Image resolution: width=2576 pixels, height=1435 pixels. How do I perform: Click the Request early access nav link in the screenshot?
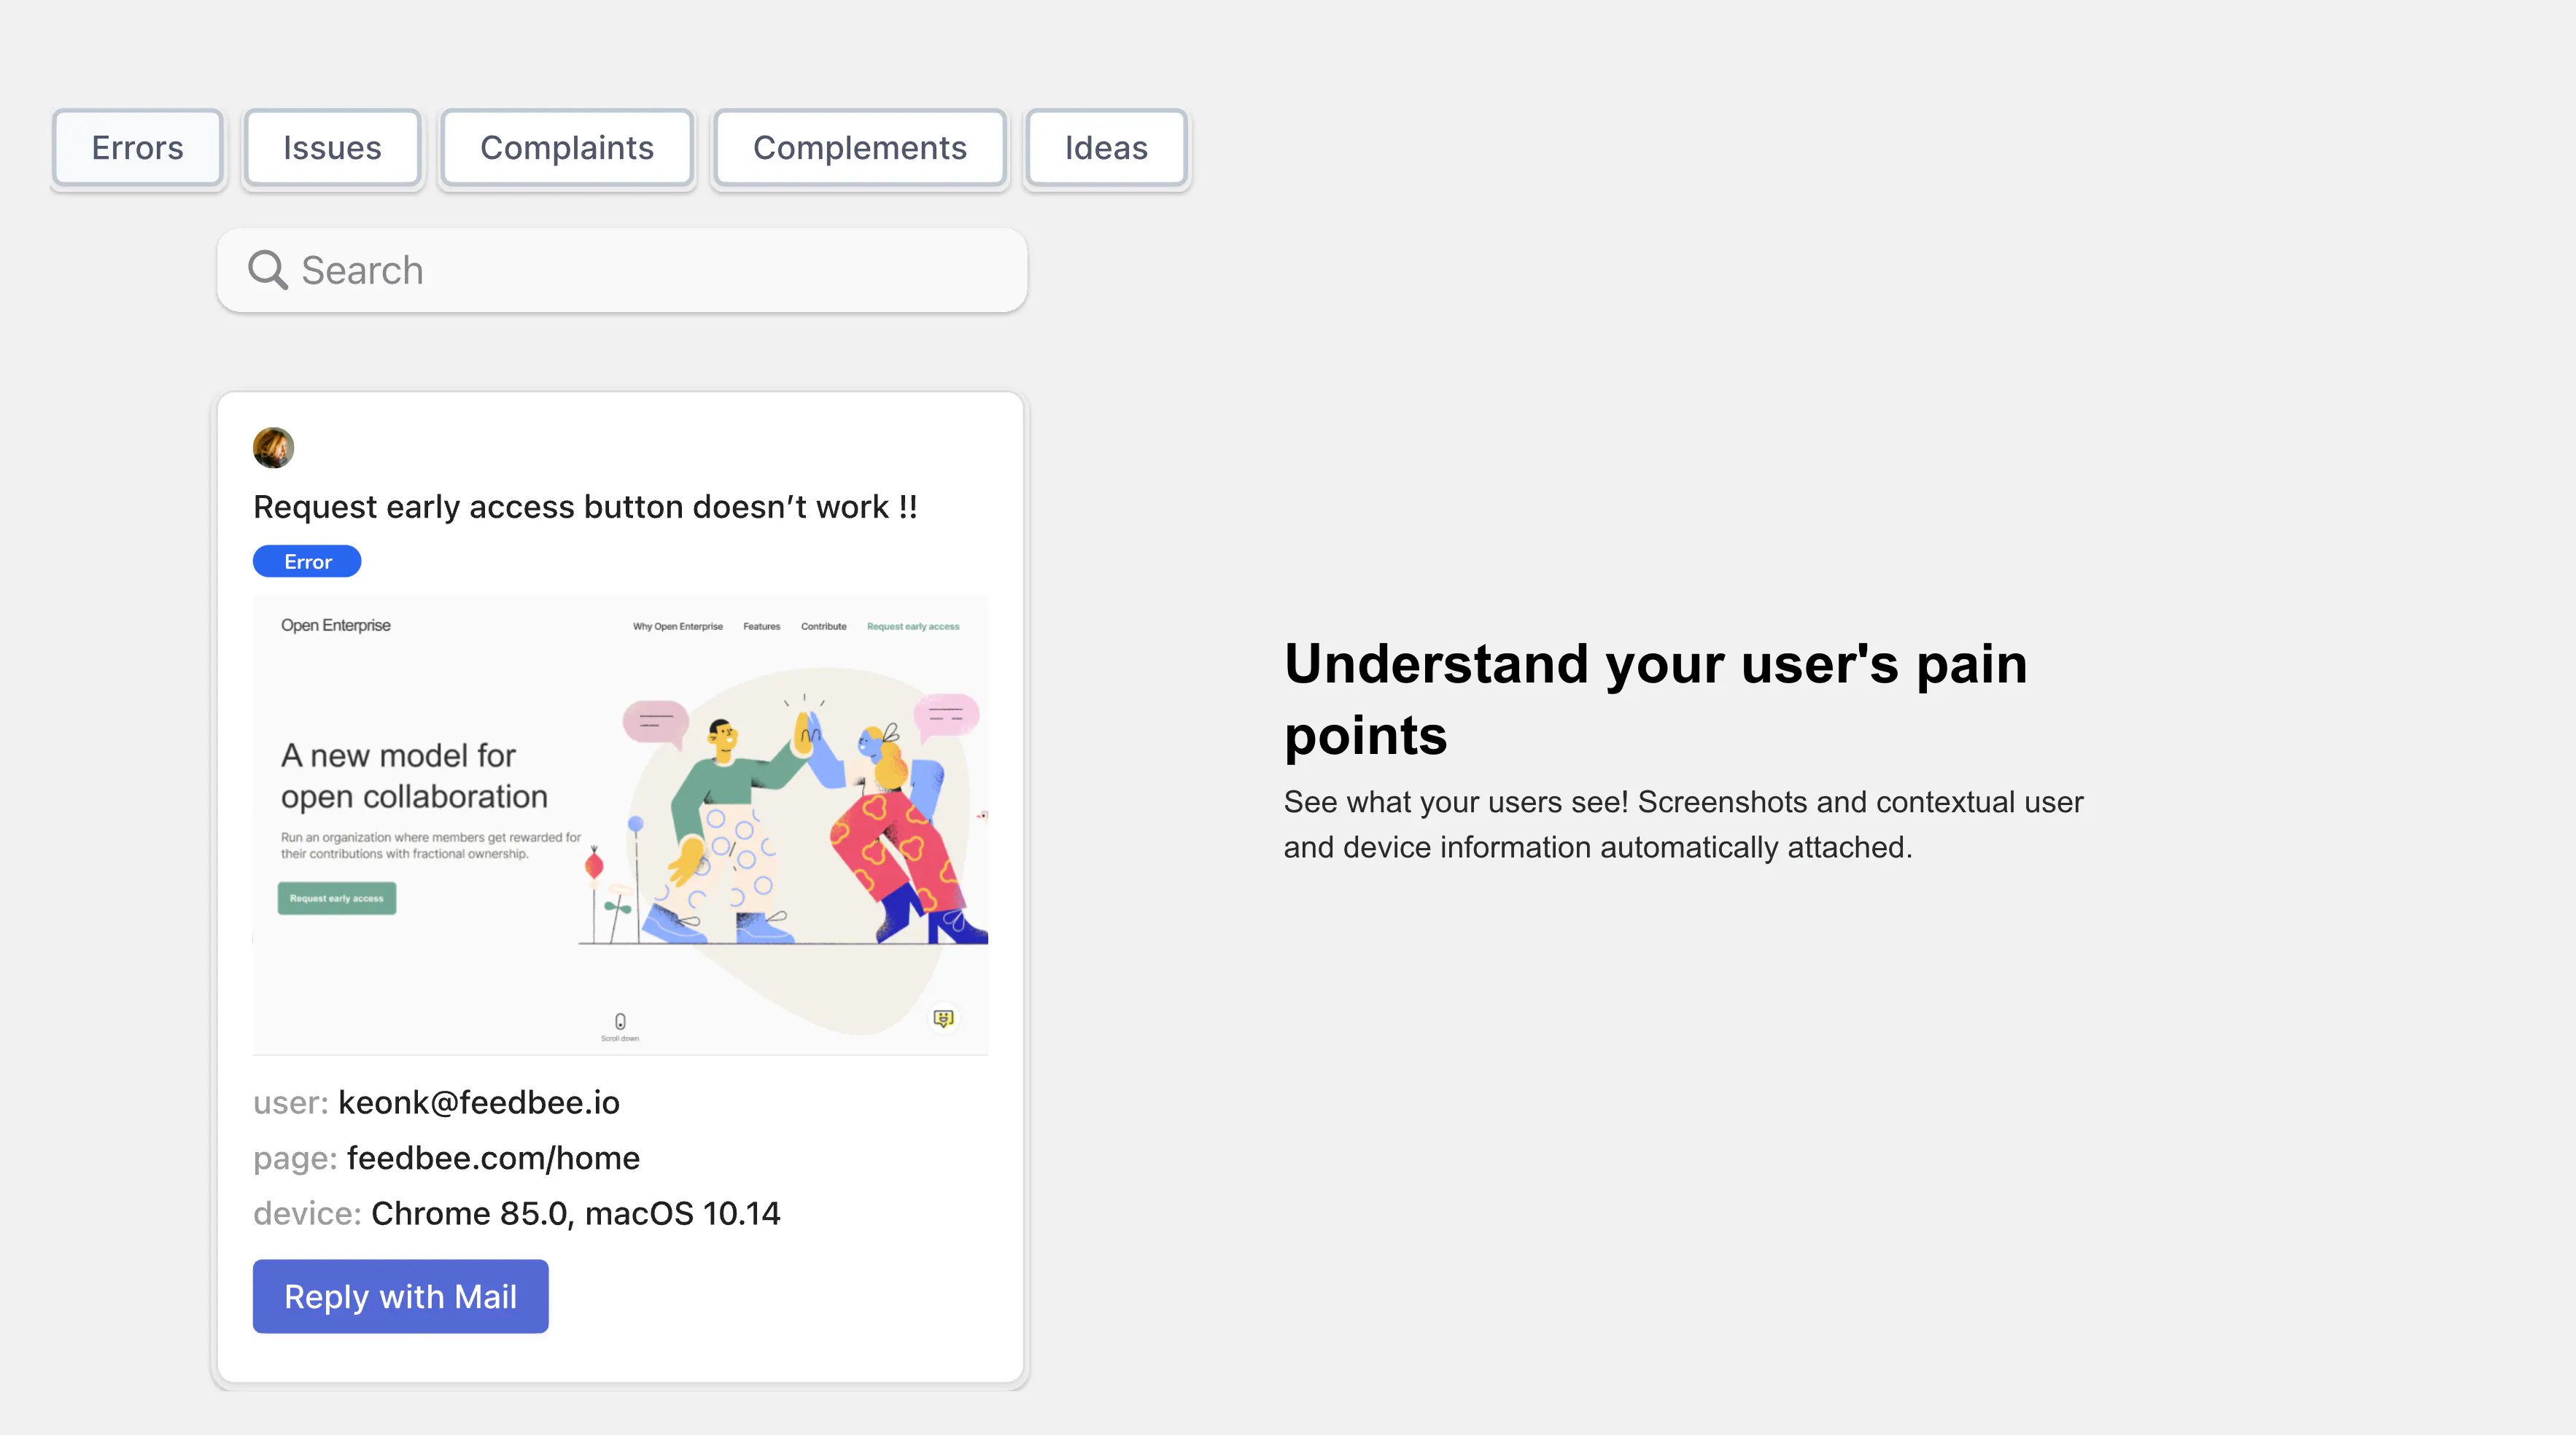[913, 627]
